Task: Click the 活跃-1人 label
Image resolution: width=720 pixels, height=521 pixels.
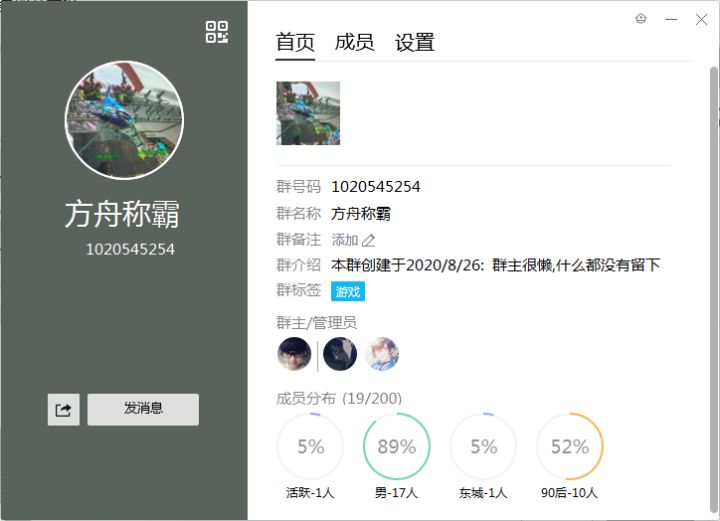Action: 310,493
